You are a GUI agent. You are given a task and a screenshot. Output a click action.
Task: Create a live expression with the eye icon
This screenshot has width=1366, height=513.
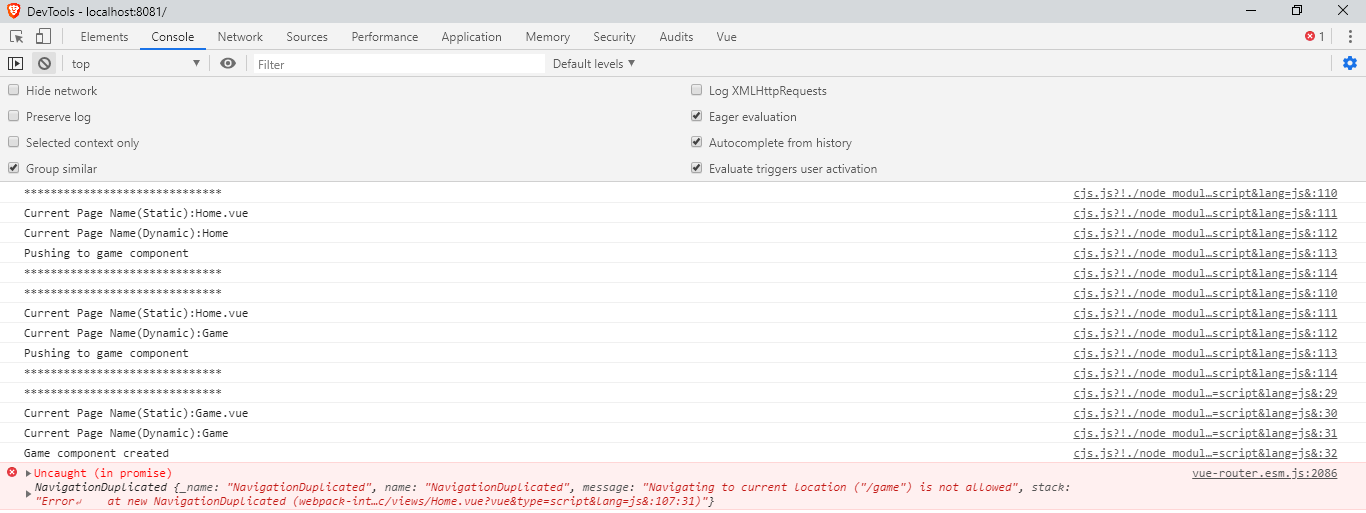coord(228,64)
